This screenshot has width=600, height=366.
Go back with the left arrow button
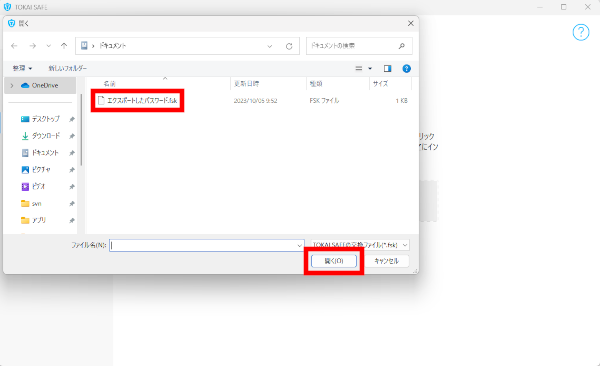pos(14,46)
